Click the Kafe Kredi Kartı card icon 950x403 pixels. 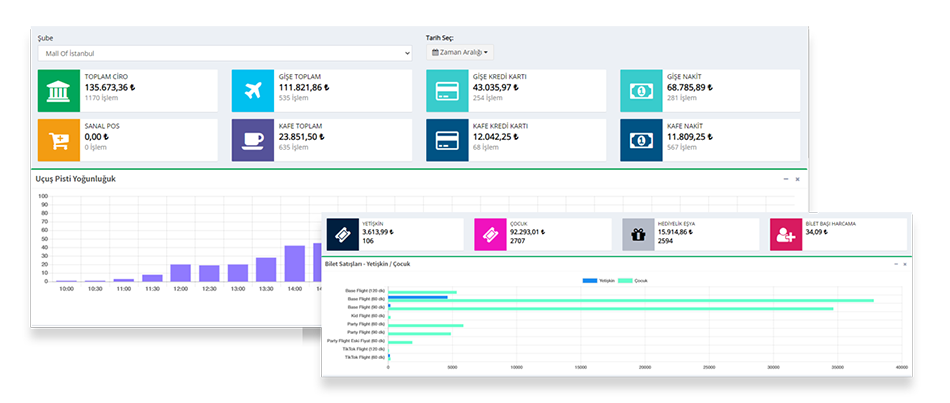[446, 140]
